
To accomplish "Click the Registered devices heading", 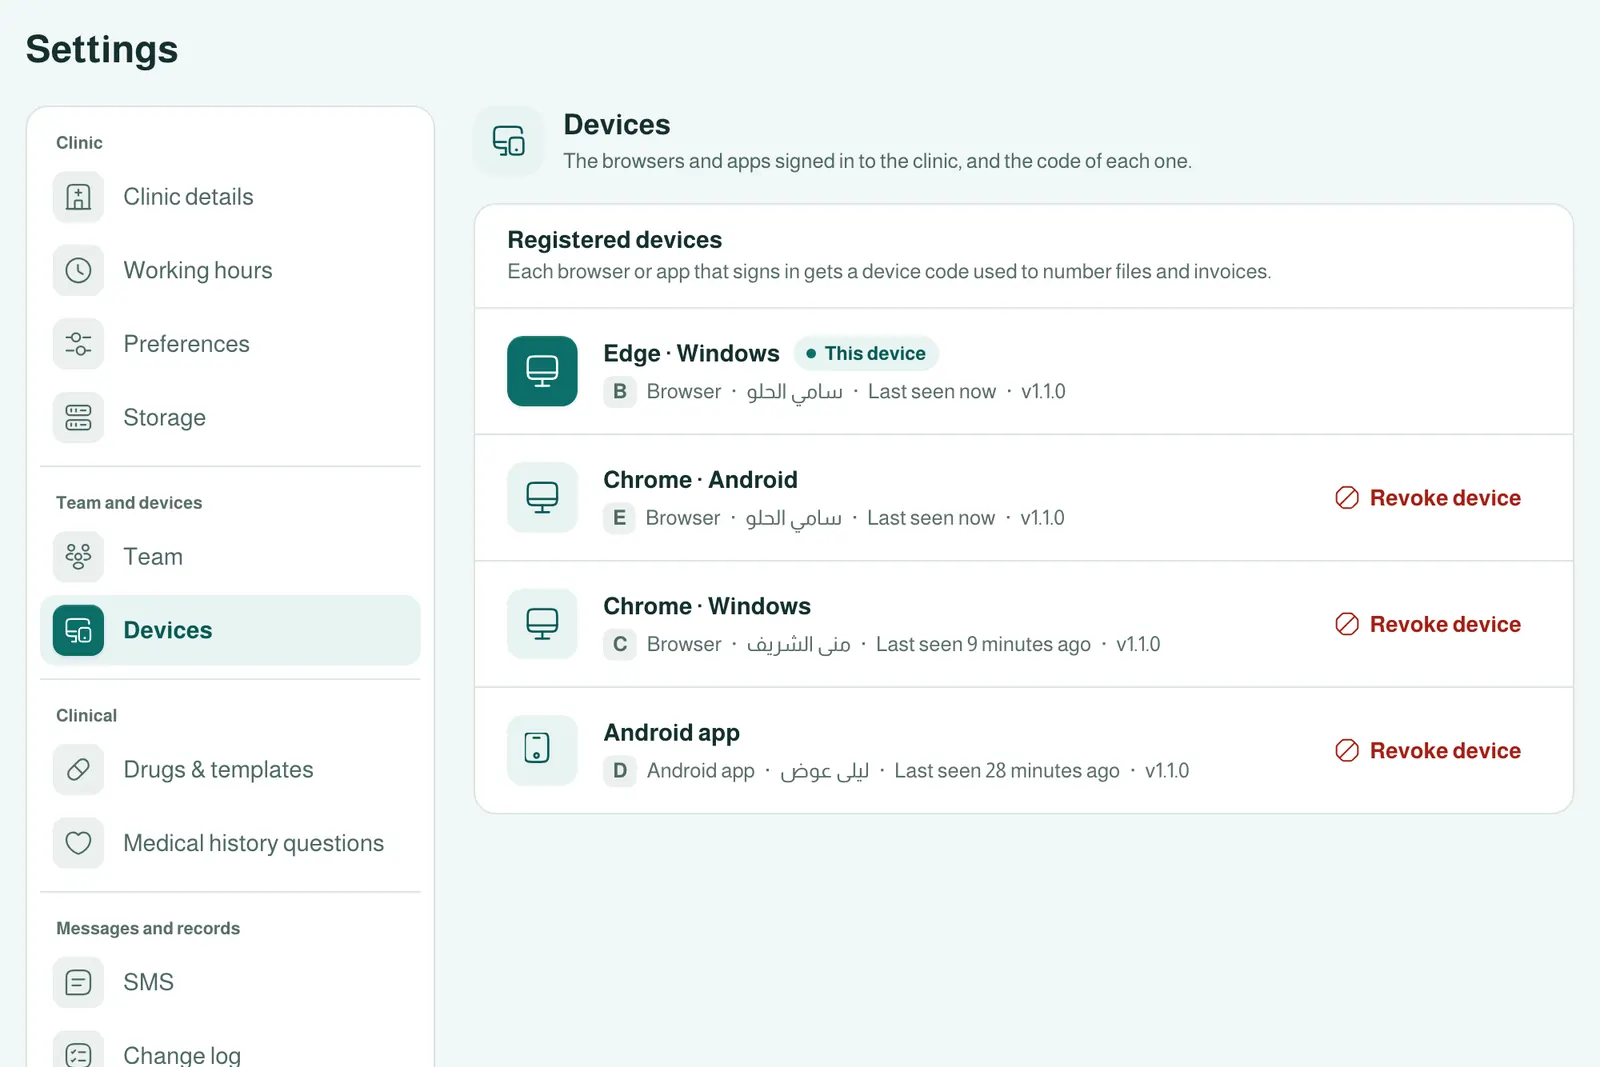I will [614, 240].
